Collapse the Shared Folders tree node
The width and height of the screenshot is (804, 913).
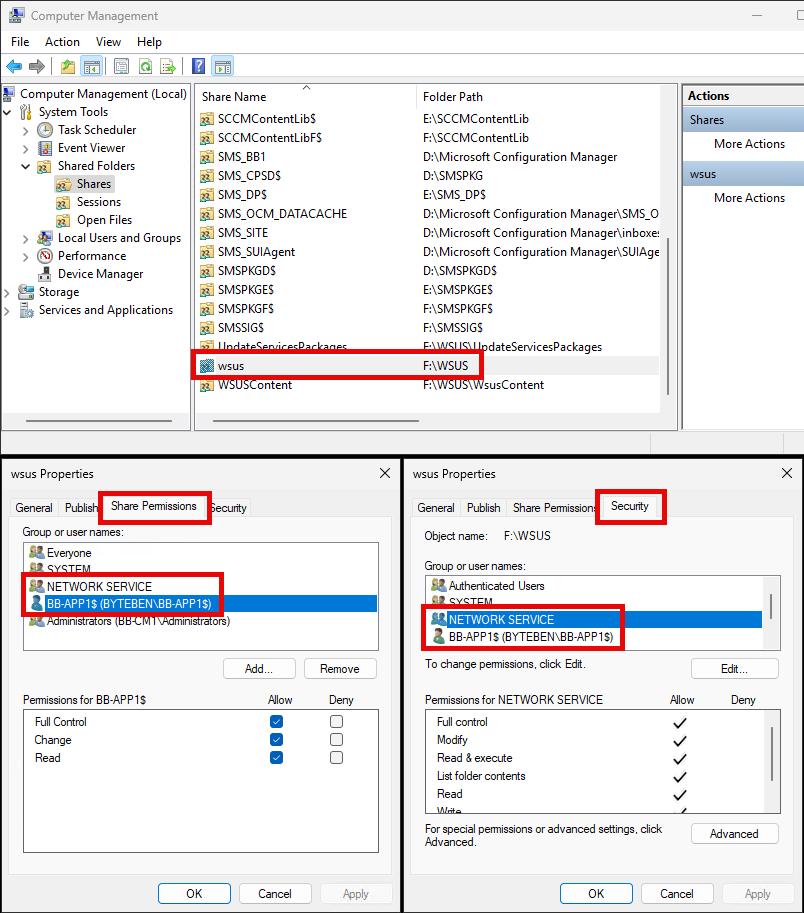tap(24, 165)
